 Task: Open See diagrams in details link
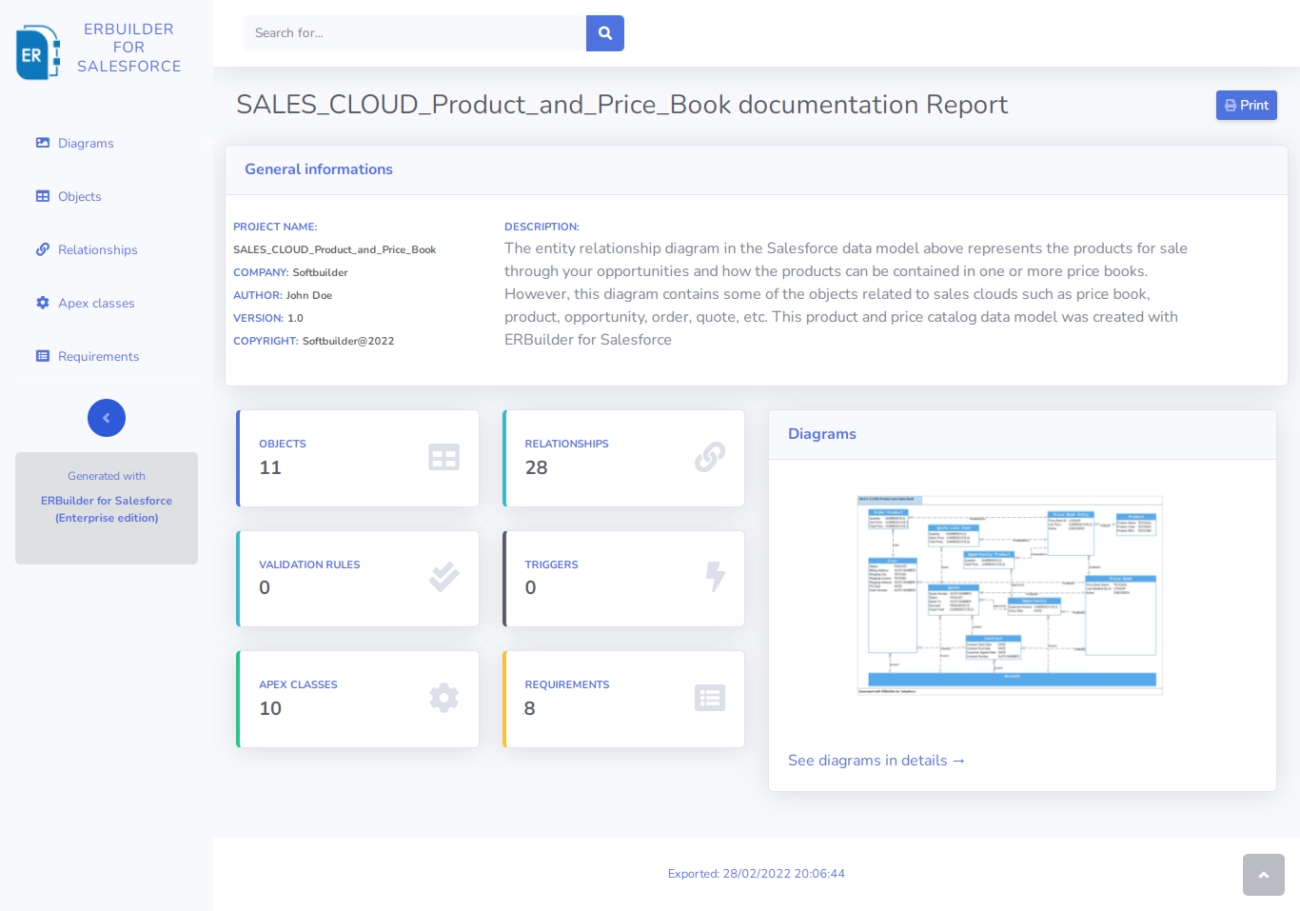[x=876, y=760]
